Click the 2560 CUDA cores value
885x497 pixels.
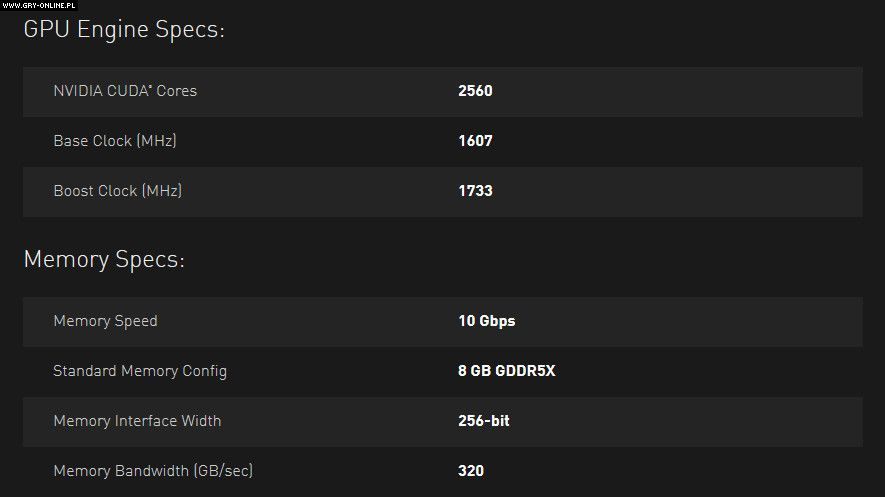point(475,91)
